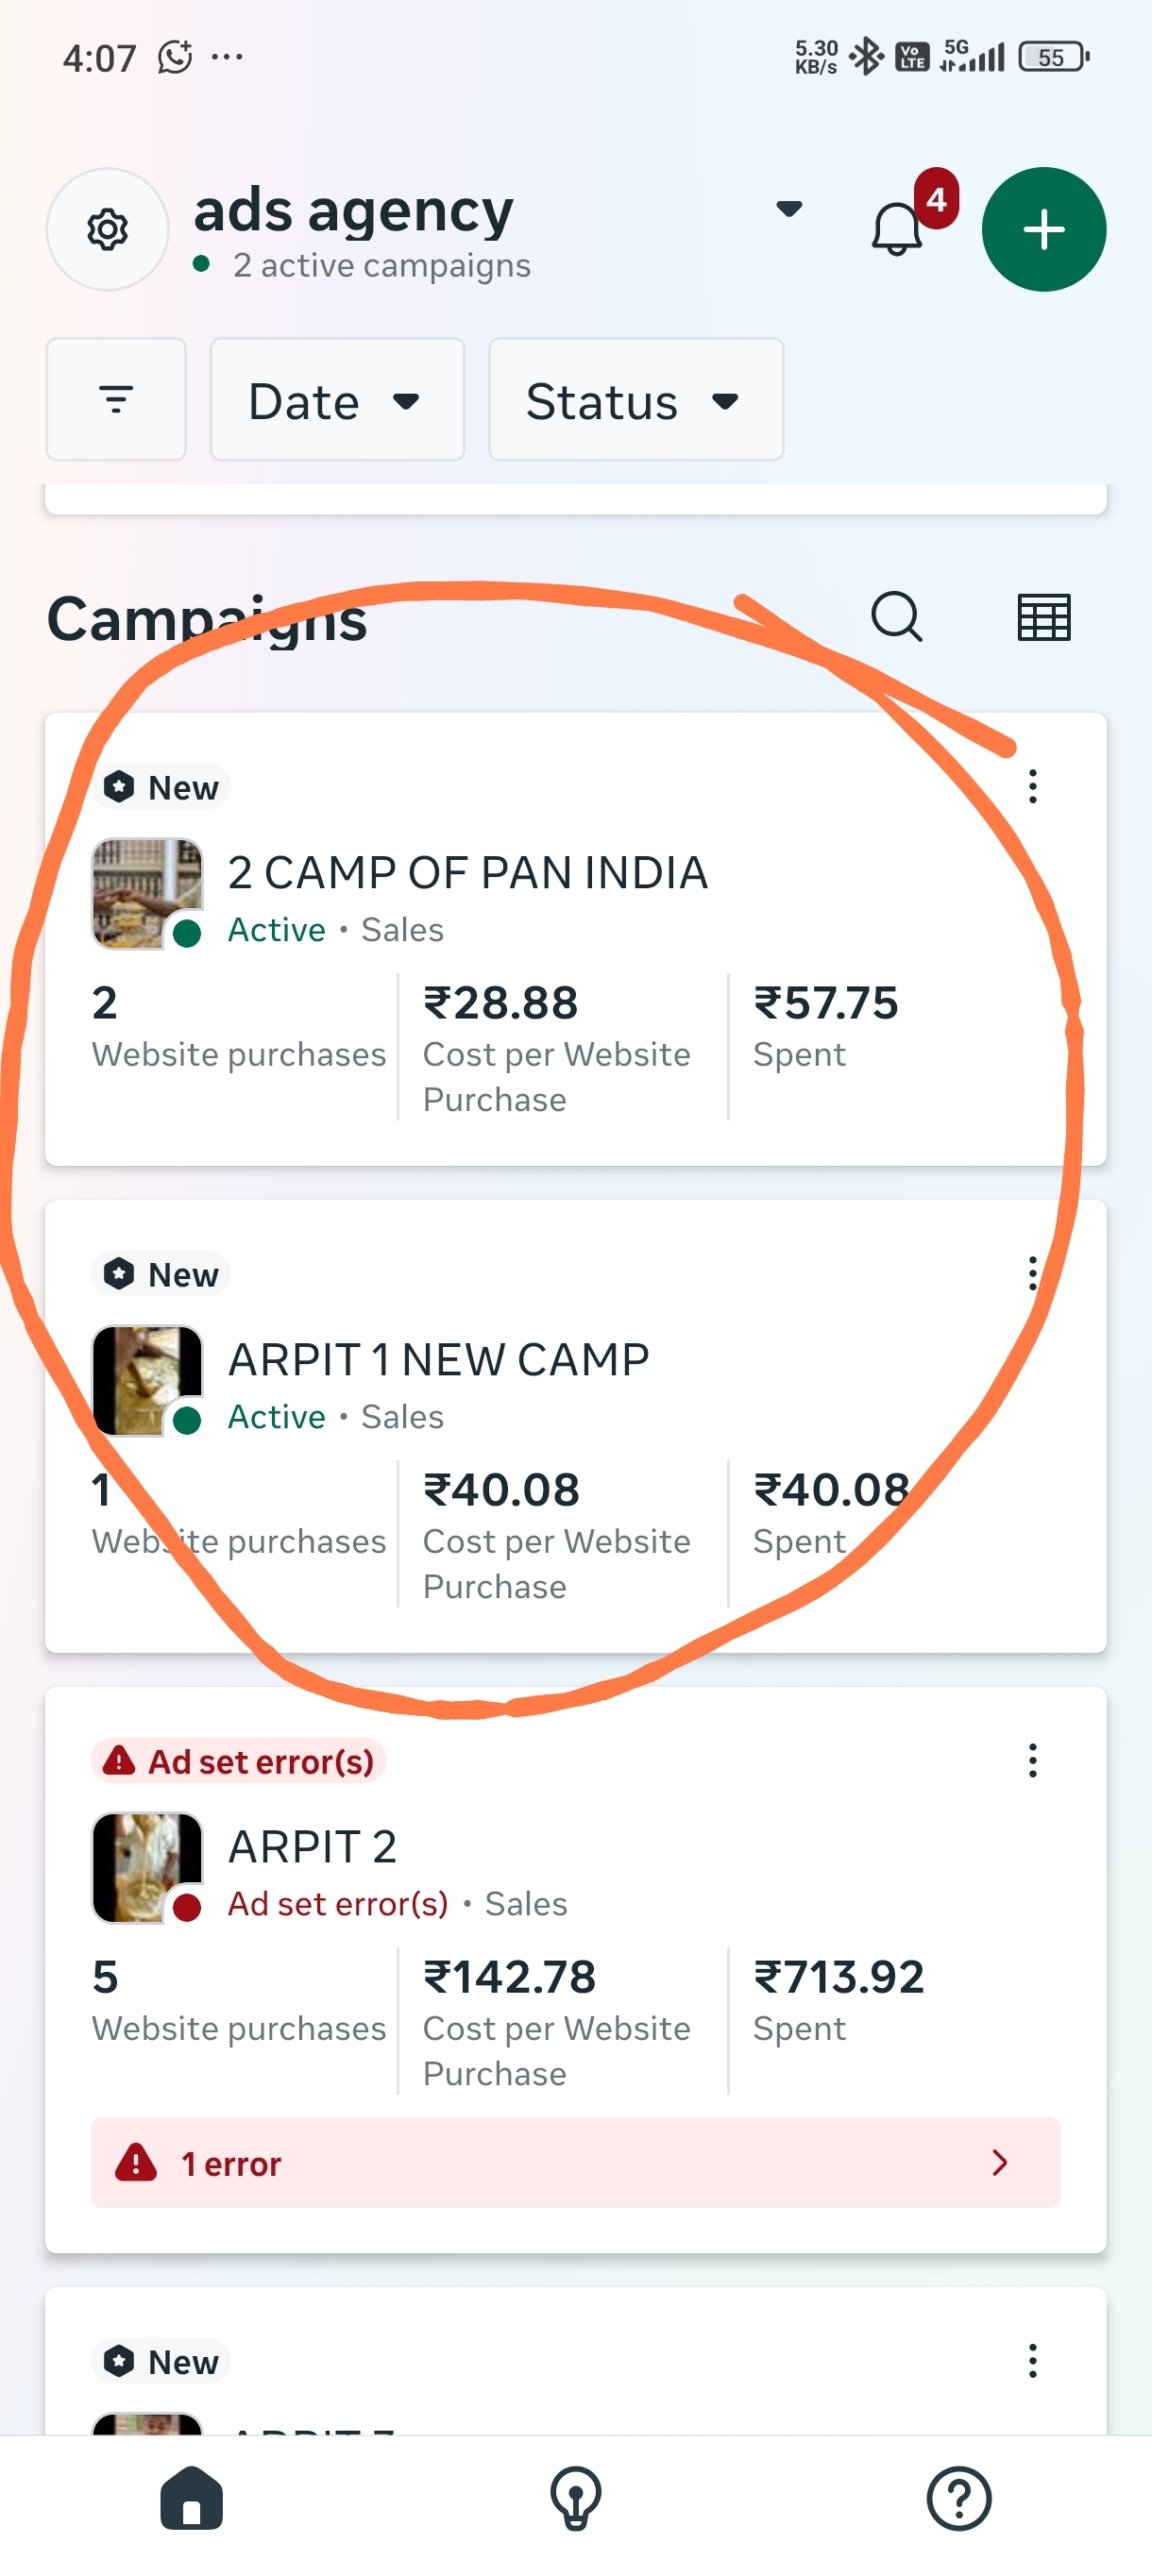Tap ARPIT 1 NEW CAMP thumbnail

coord(147,1380)
